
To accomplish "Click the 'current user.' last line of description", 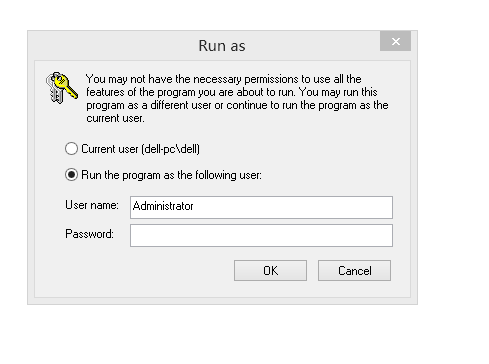I will point(115,118).
